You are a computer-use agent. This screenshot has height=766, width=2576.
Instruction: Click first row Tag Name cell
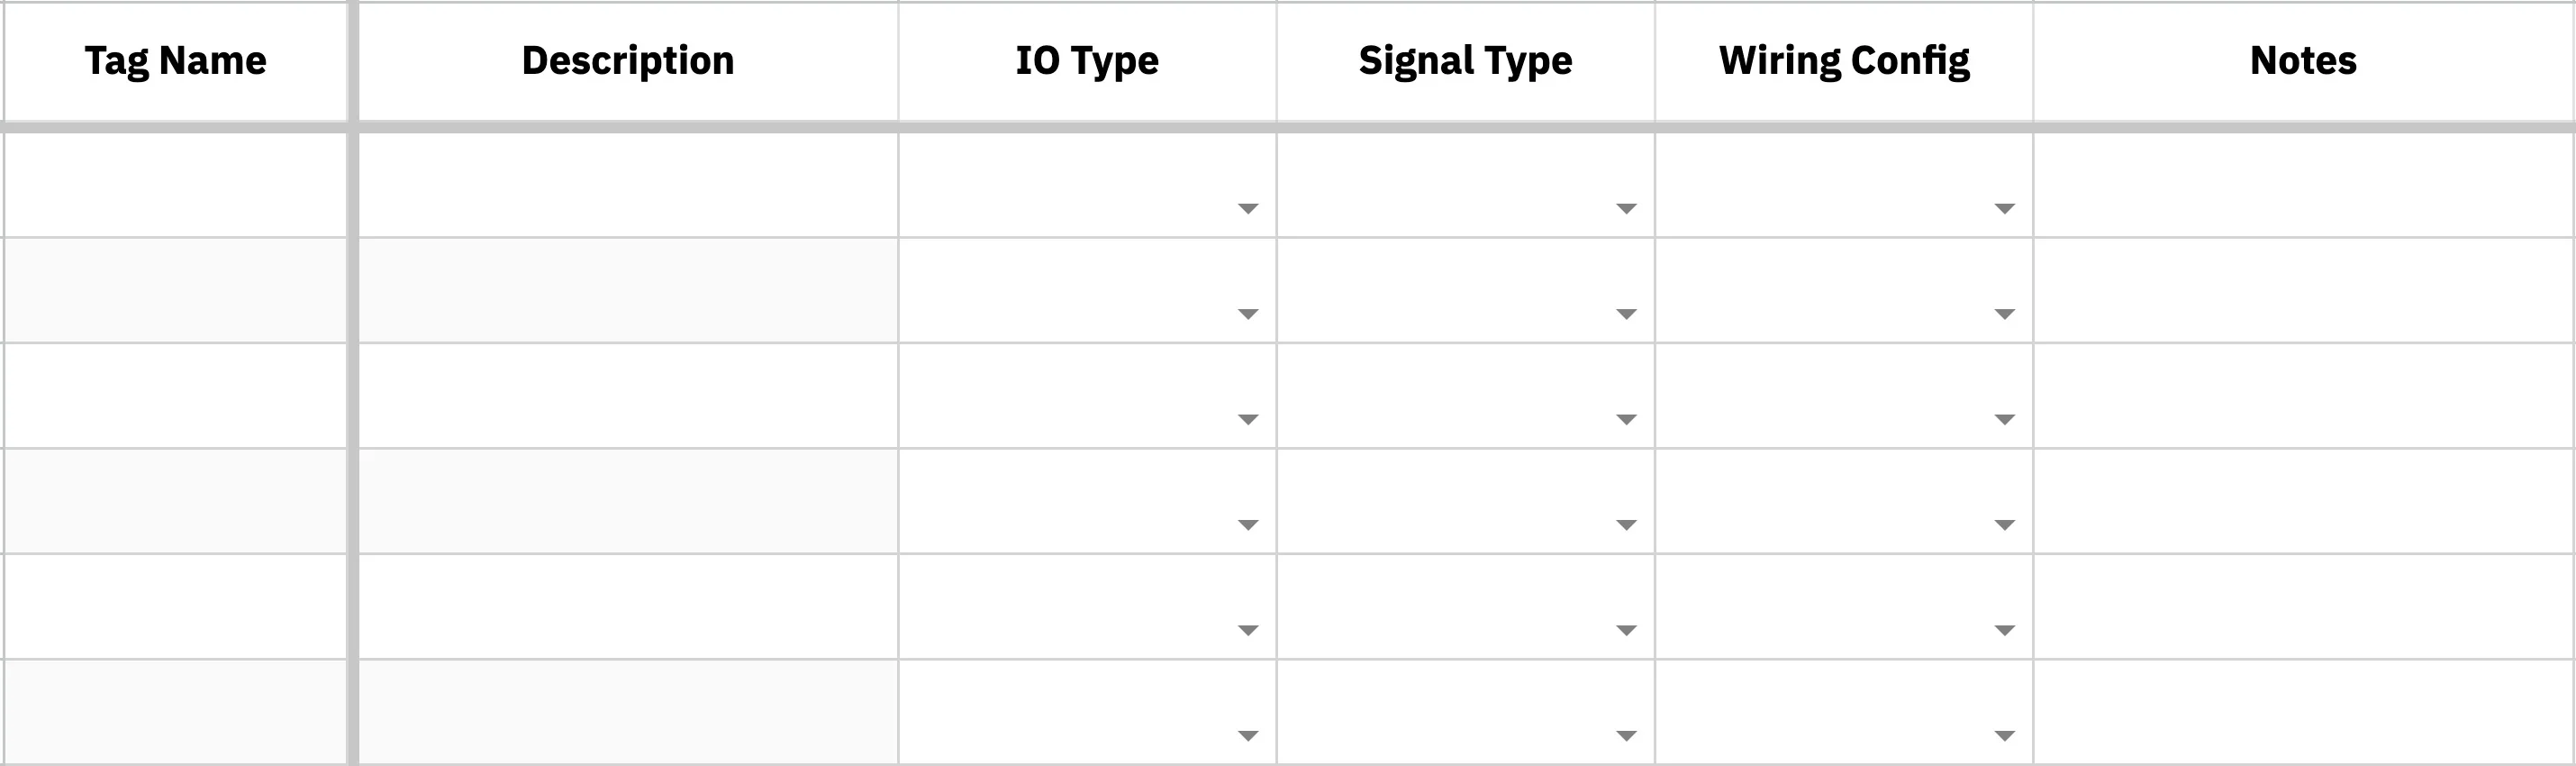[x=175, y=185]
